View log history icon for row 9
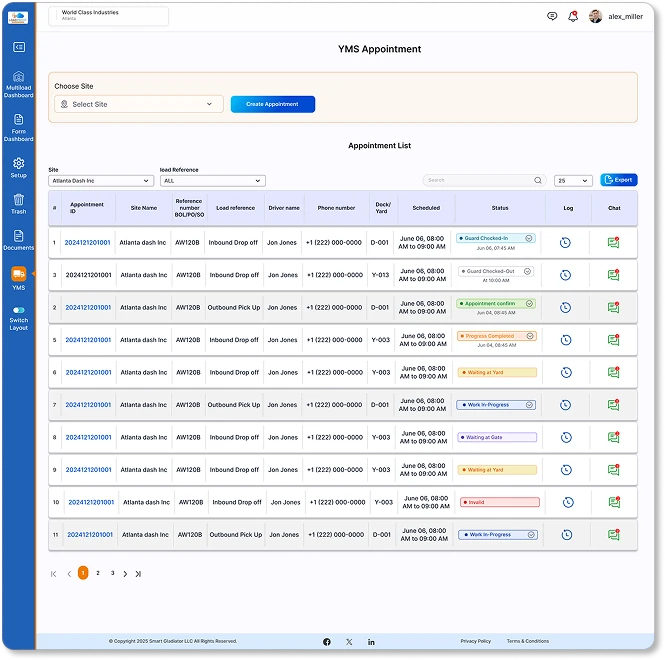This screenshot has width=665, height=660. pyautogui.click(x=566, y=470)
